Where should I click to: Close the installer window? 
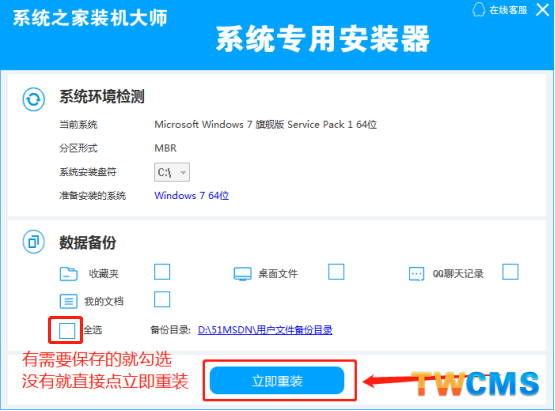[x=543, y=10]
